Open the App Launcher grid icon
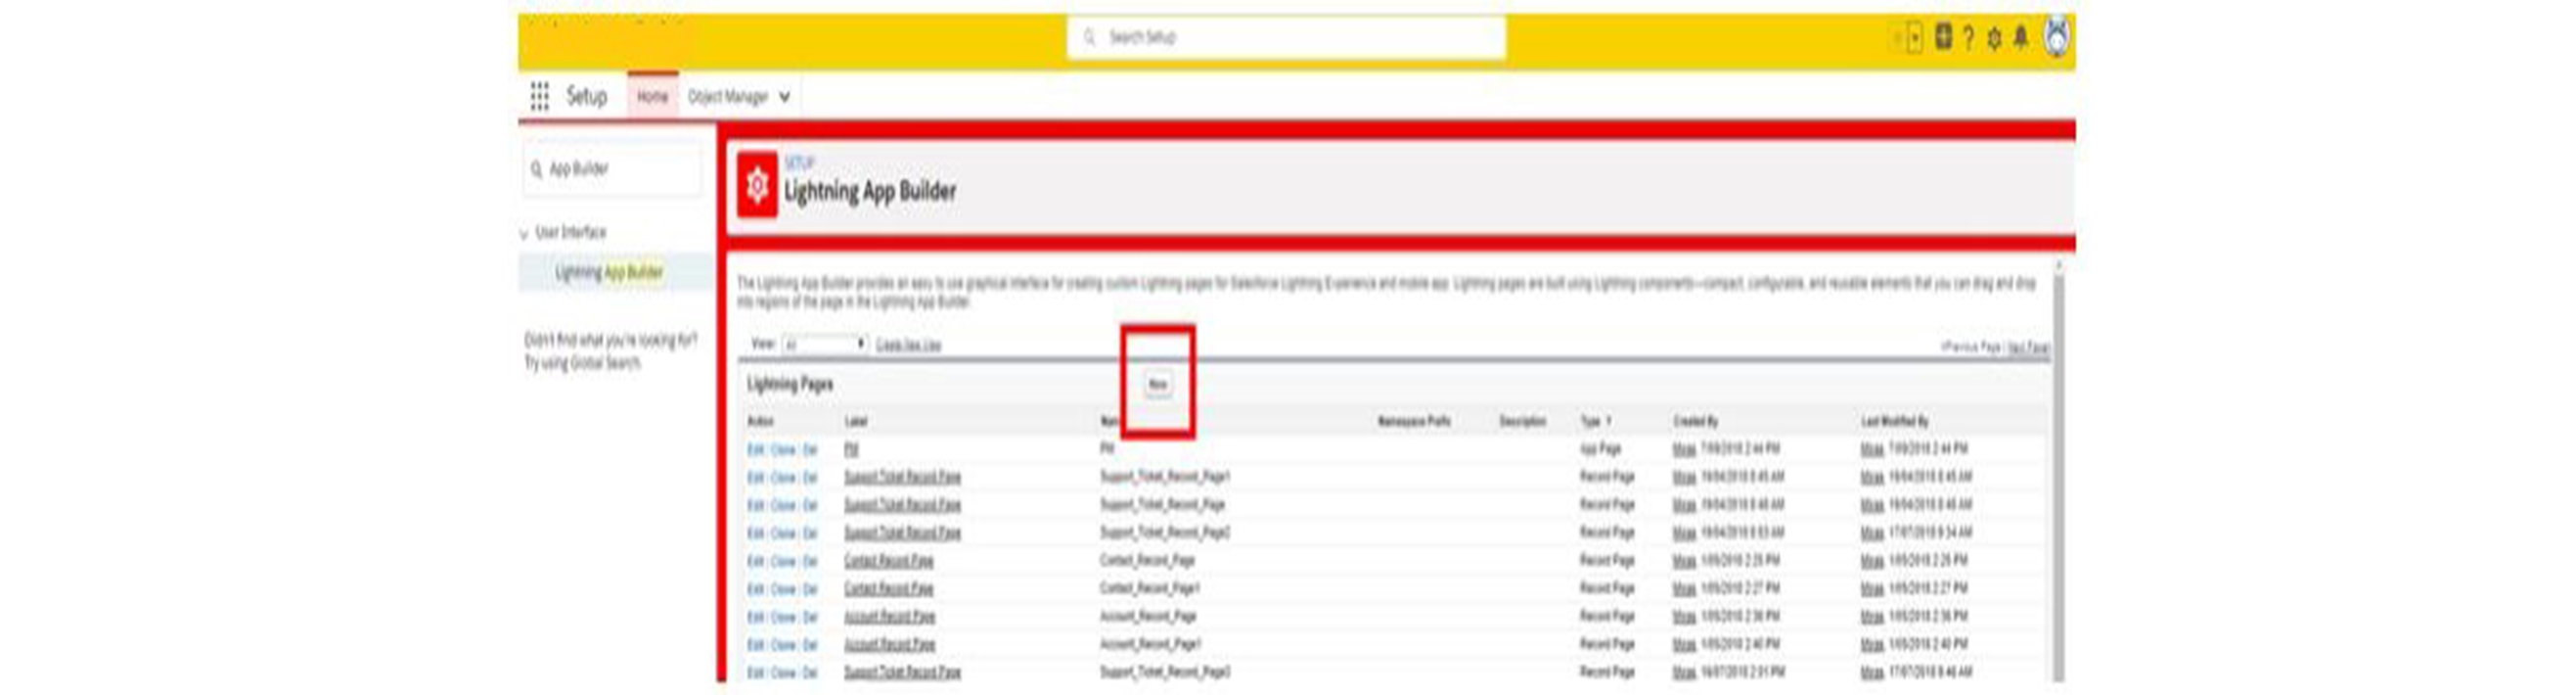The width and height of the screenshot is (2576, 695). coord(539,96)
